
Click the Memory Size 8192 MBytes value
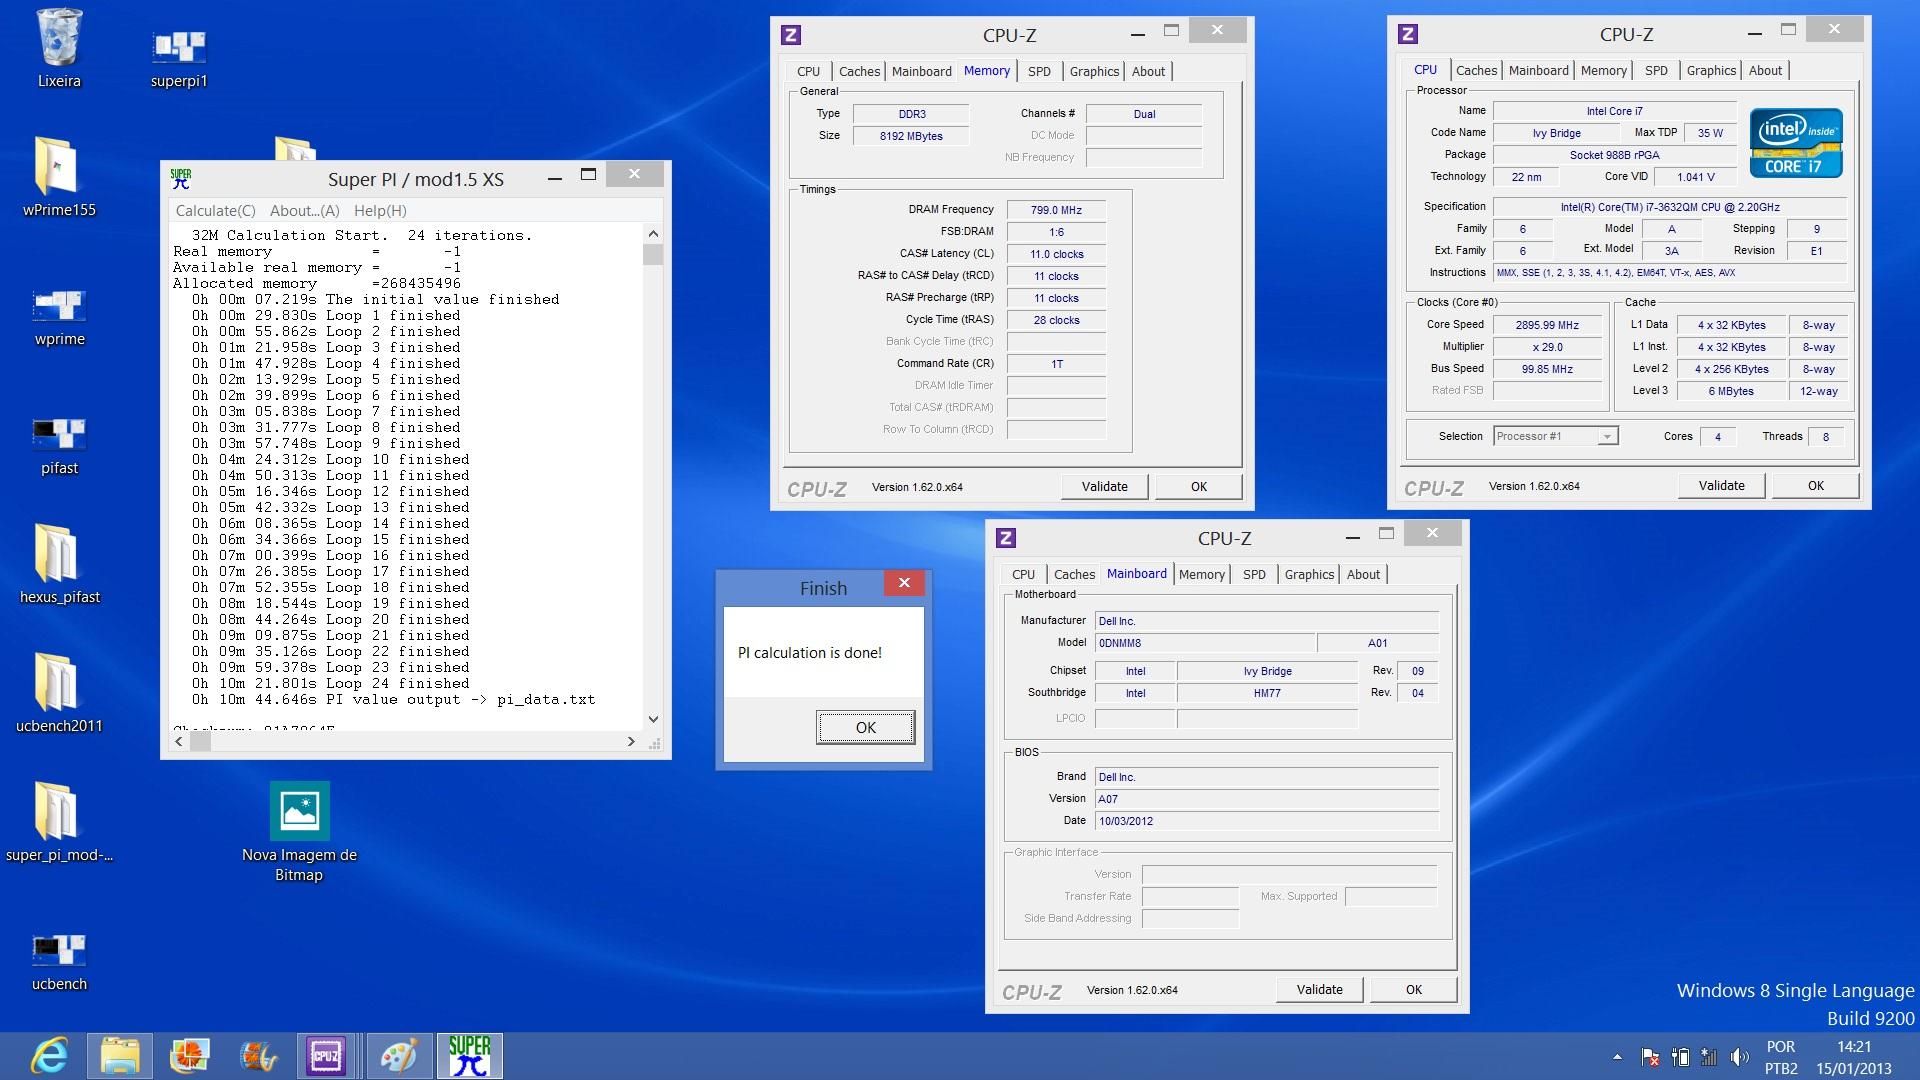coord(910,136)
